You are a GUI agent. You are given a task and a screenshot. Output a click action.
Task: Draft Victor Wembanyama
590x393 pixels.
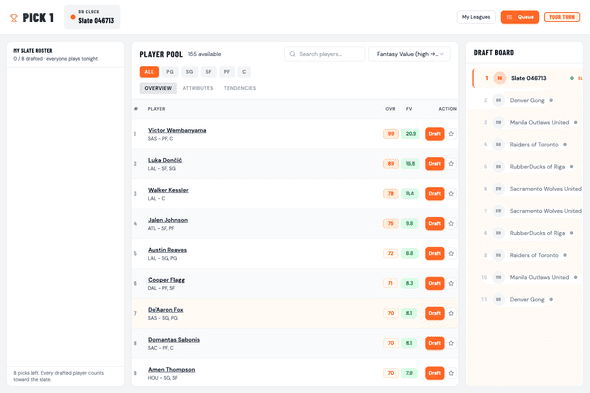point(435,134)
